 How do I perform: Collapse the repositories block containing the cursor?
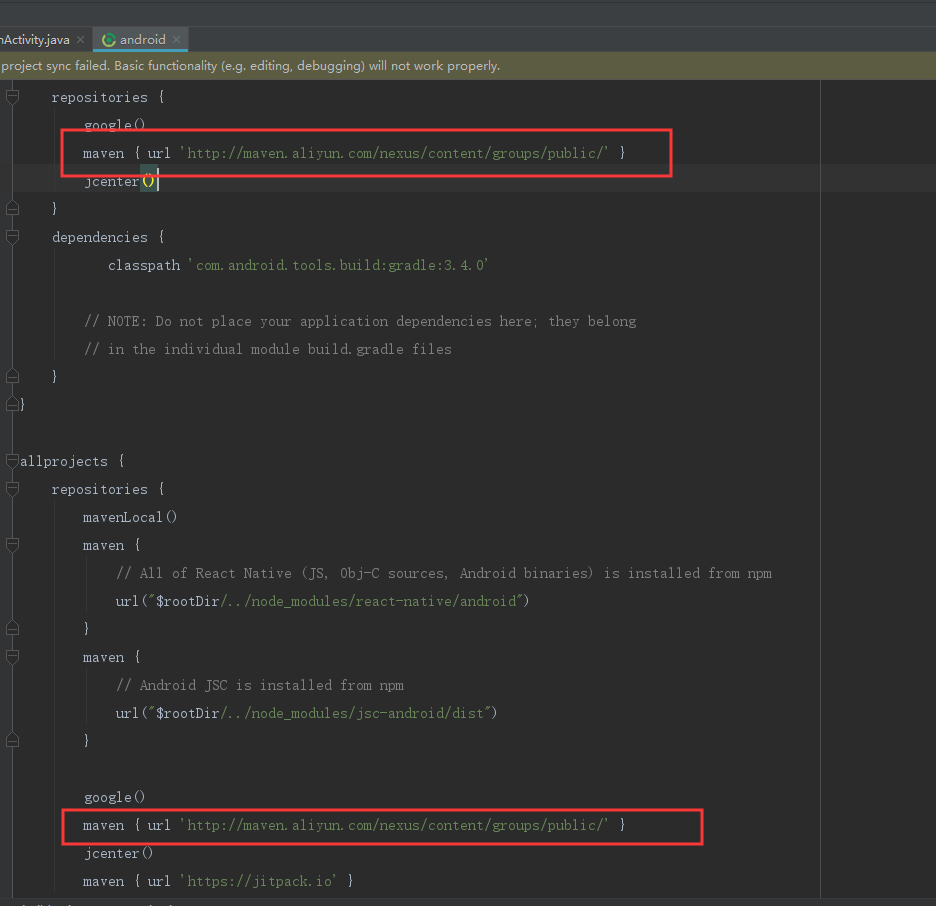tap(12, 97)
